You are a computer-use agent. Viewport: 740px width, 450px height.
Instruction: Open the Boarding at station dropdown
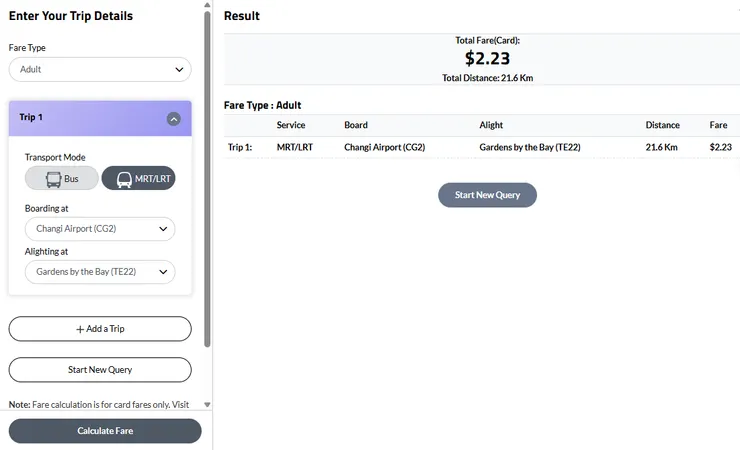click(x=100, y=229)
